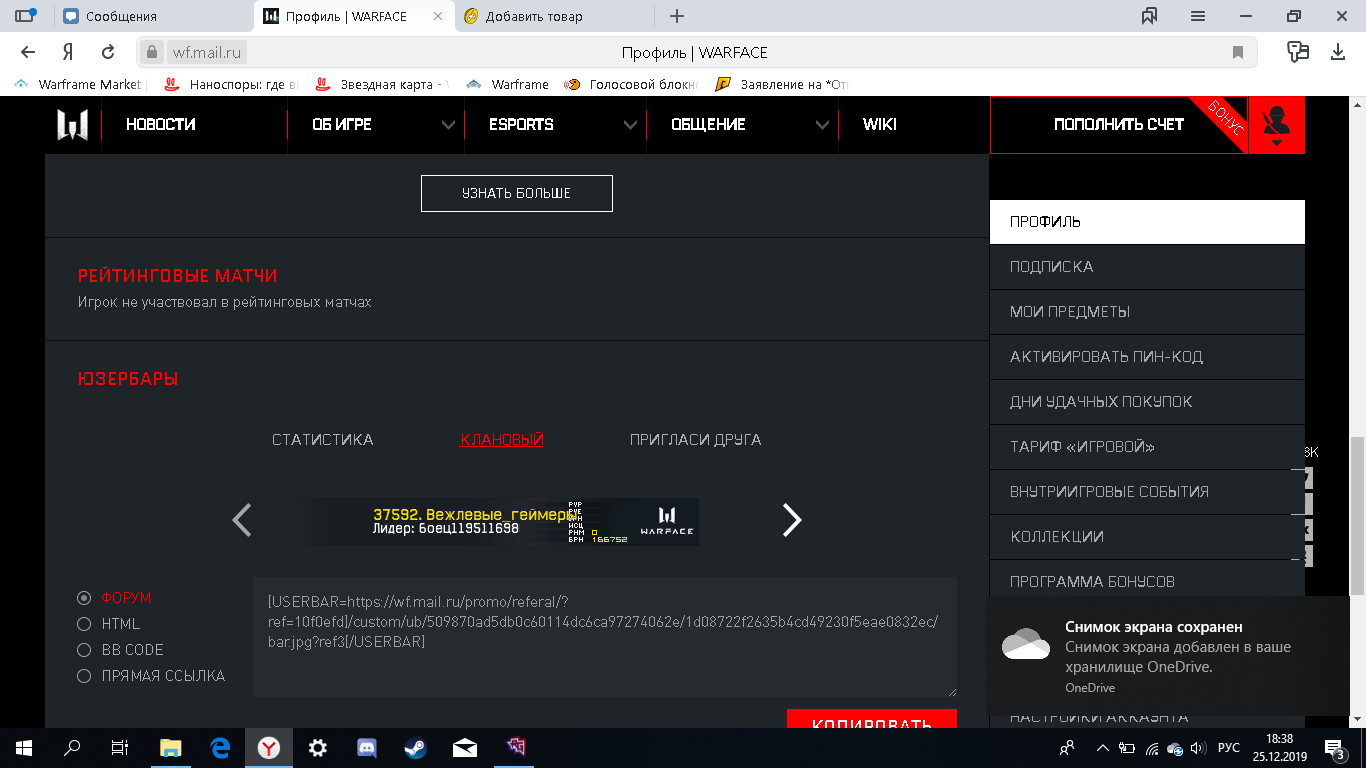The height and width of the screenshot is (768, 1366).
Task: Open ТАРИФ «ИГРОВОЙ» sidebar link
Action: [1147, 447]
